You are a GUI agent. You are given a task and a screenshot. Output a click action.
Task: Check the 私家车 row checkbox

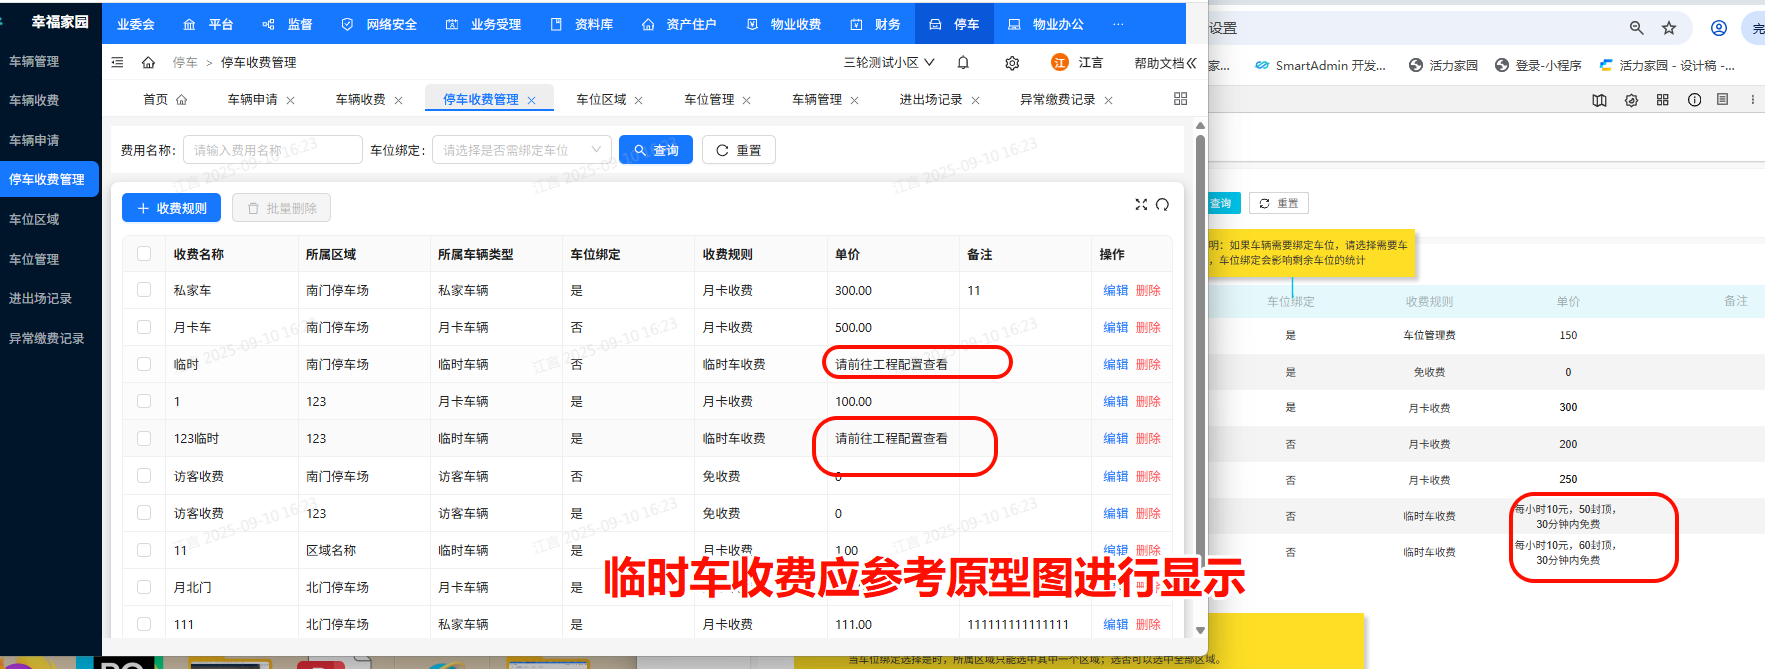pyautogui.click(x=144, y=290)
